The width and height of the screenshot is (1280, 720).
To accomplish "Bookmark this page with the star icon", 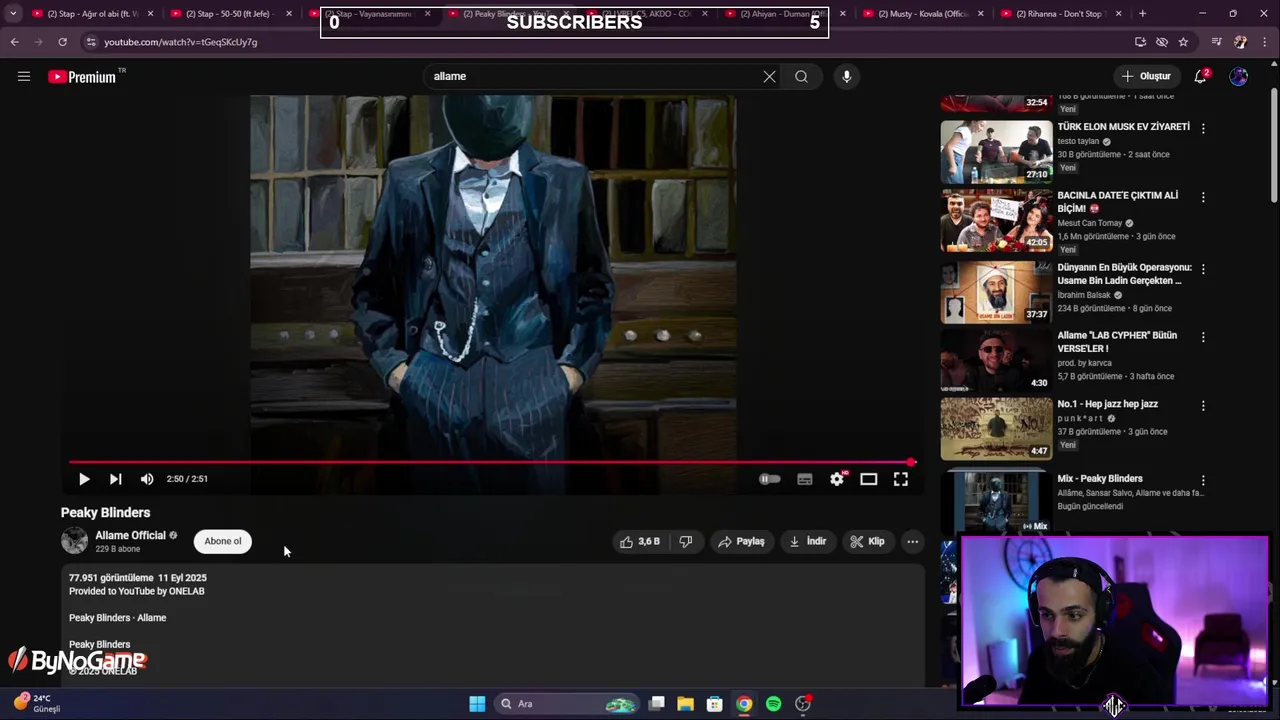I will 1183,42.
